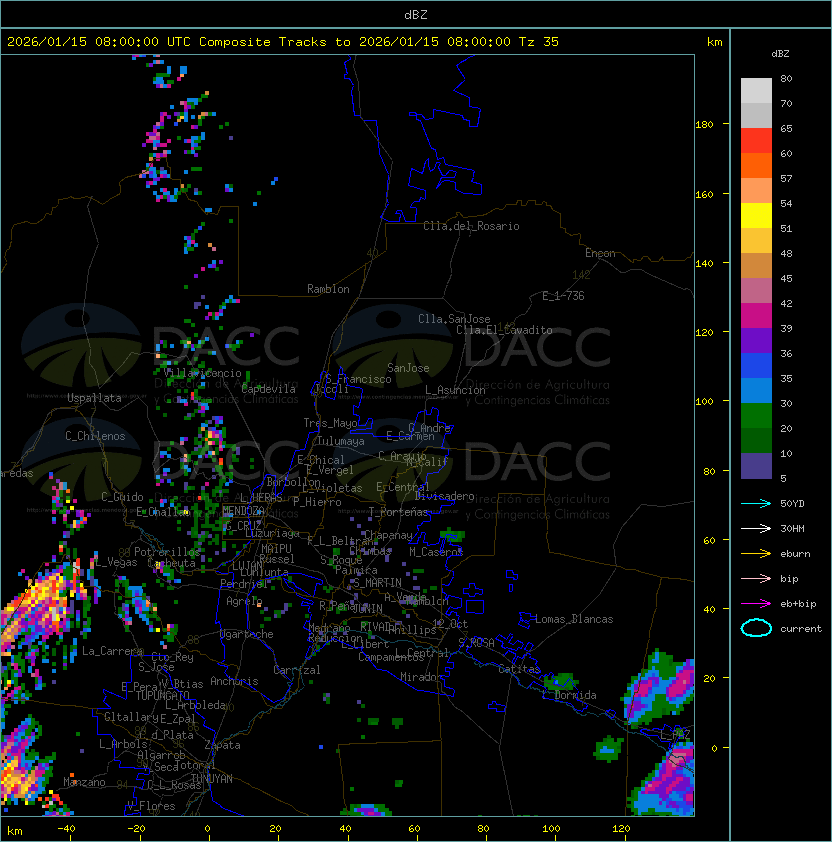Click the '180' tick on vertical km axis
Screen dimensions: 832x842
[704, 125]
